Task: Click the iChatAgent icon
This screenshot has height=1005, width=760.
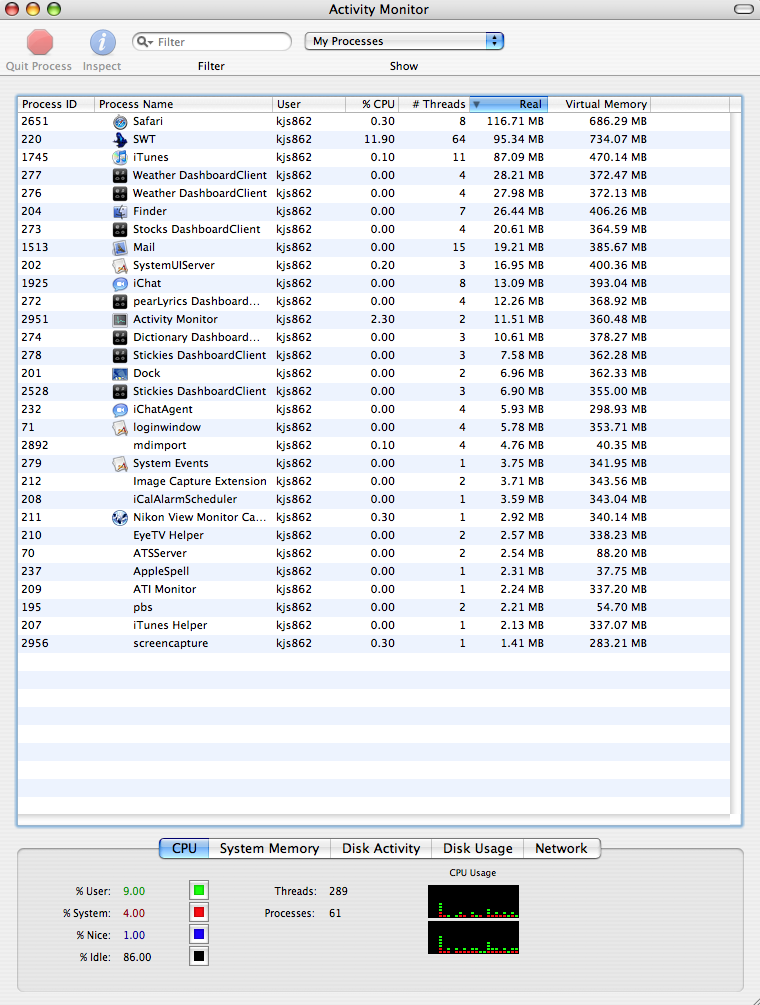Action: click(120, 409)
